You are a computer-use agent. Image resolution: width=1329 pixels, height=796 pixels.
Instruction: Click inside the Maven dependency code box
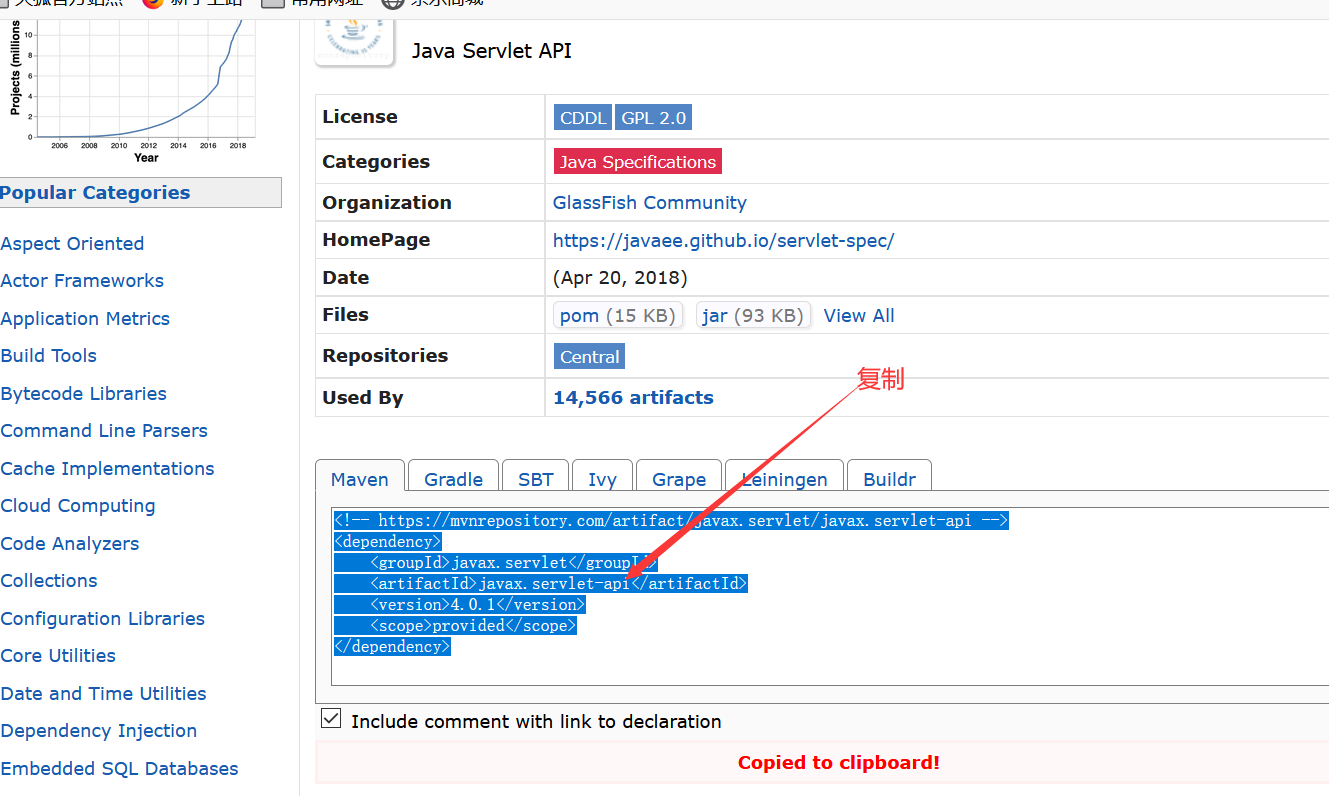click(830, 596)
